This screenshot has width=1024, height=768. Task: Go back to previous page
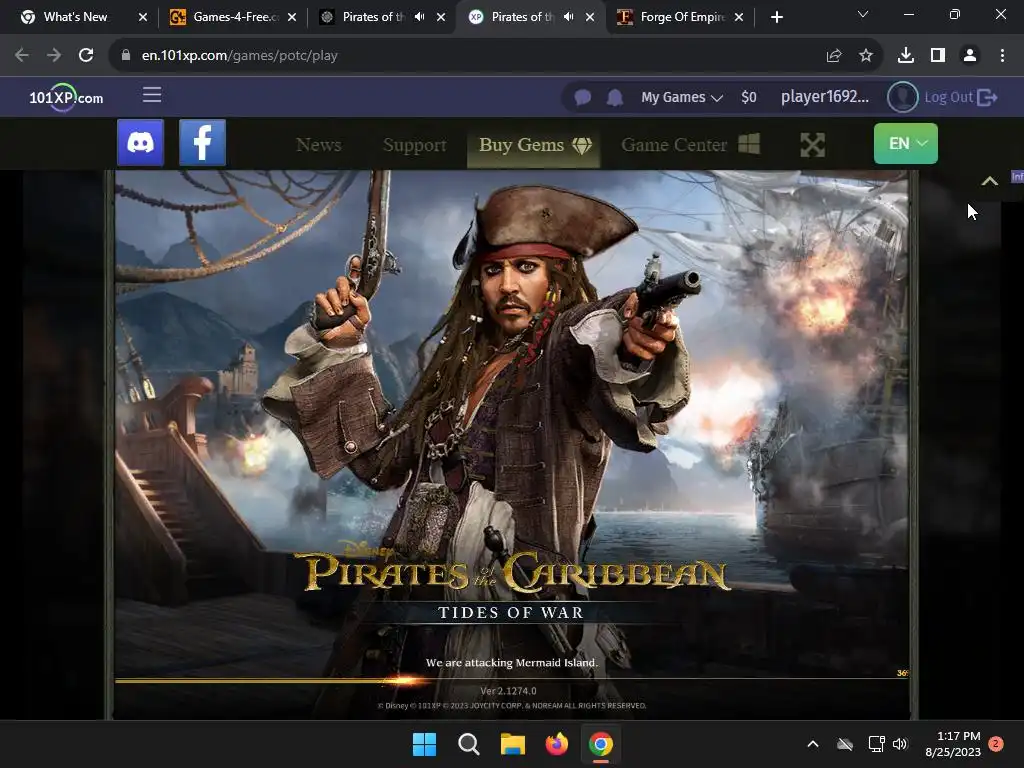22,56
